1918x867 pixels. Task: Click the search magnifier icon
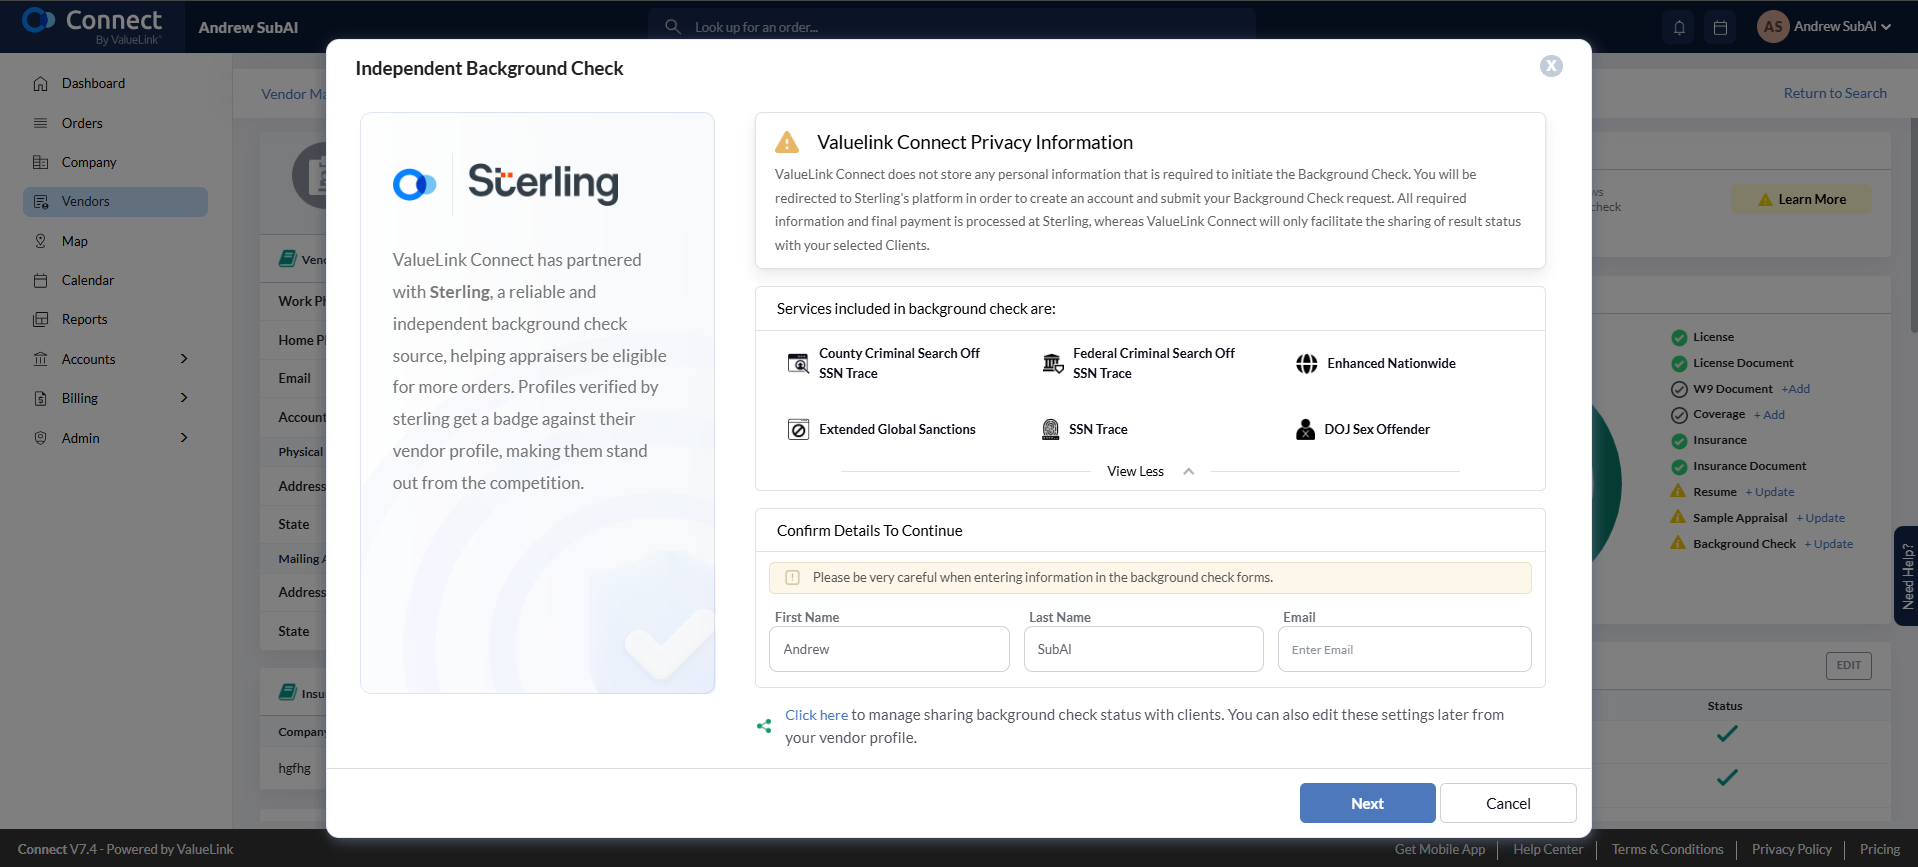(x=673, y=27)
